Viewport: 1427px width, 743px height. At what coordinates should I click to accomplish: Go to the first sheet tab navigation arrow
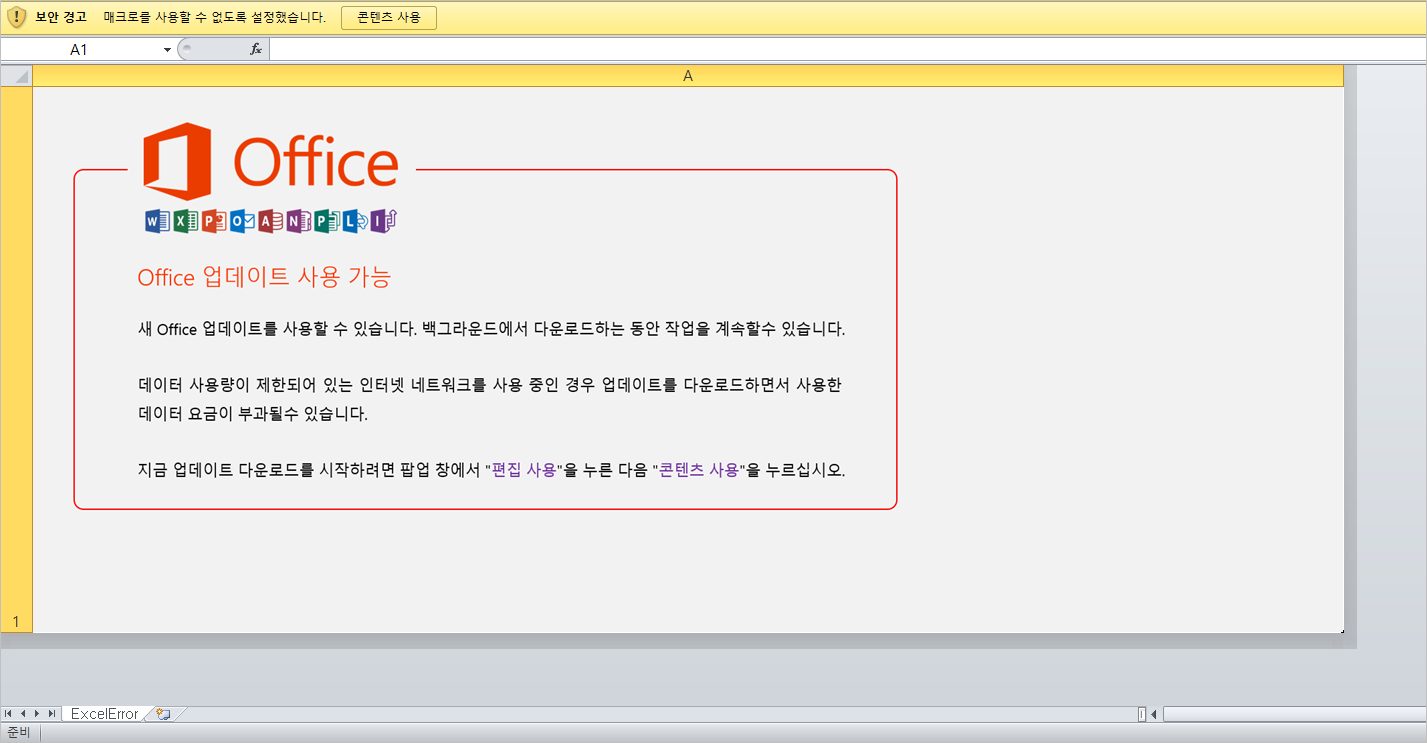point(9,714)
